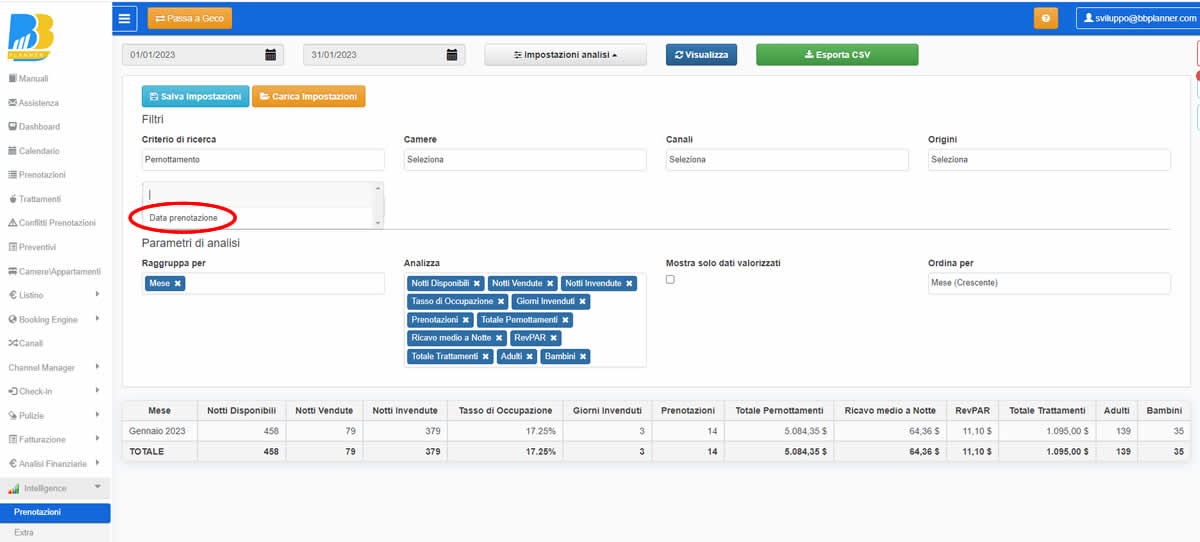The image size is (1200, 542).
Task: Remove the Mese grouping tag
Action: pyautogui.click(x=178, y=284)
